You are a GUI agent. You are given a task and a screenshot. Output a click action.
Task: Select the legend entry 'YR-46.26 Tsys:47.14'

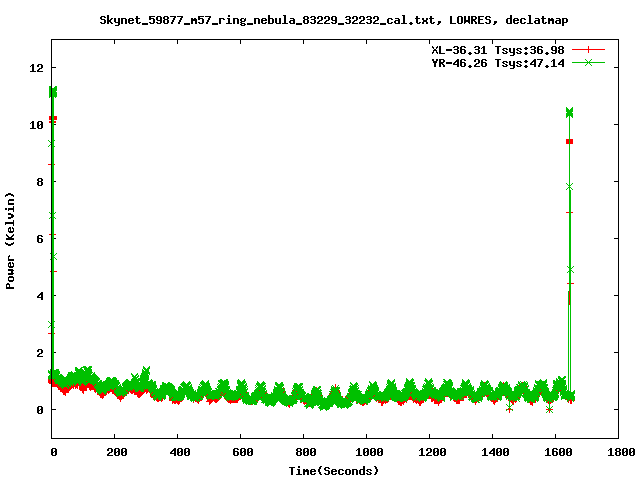pos(498,63)
